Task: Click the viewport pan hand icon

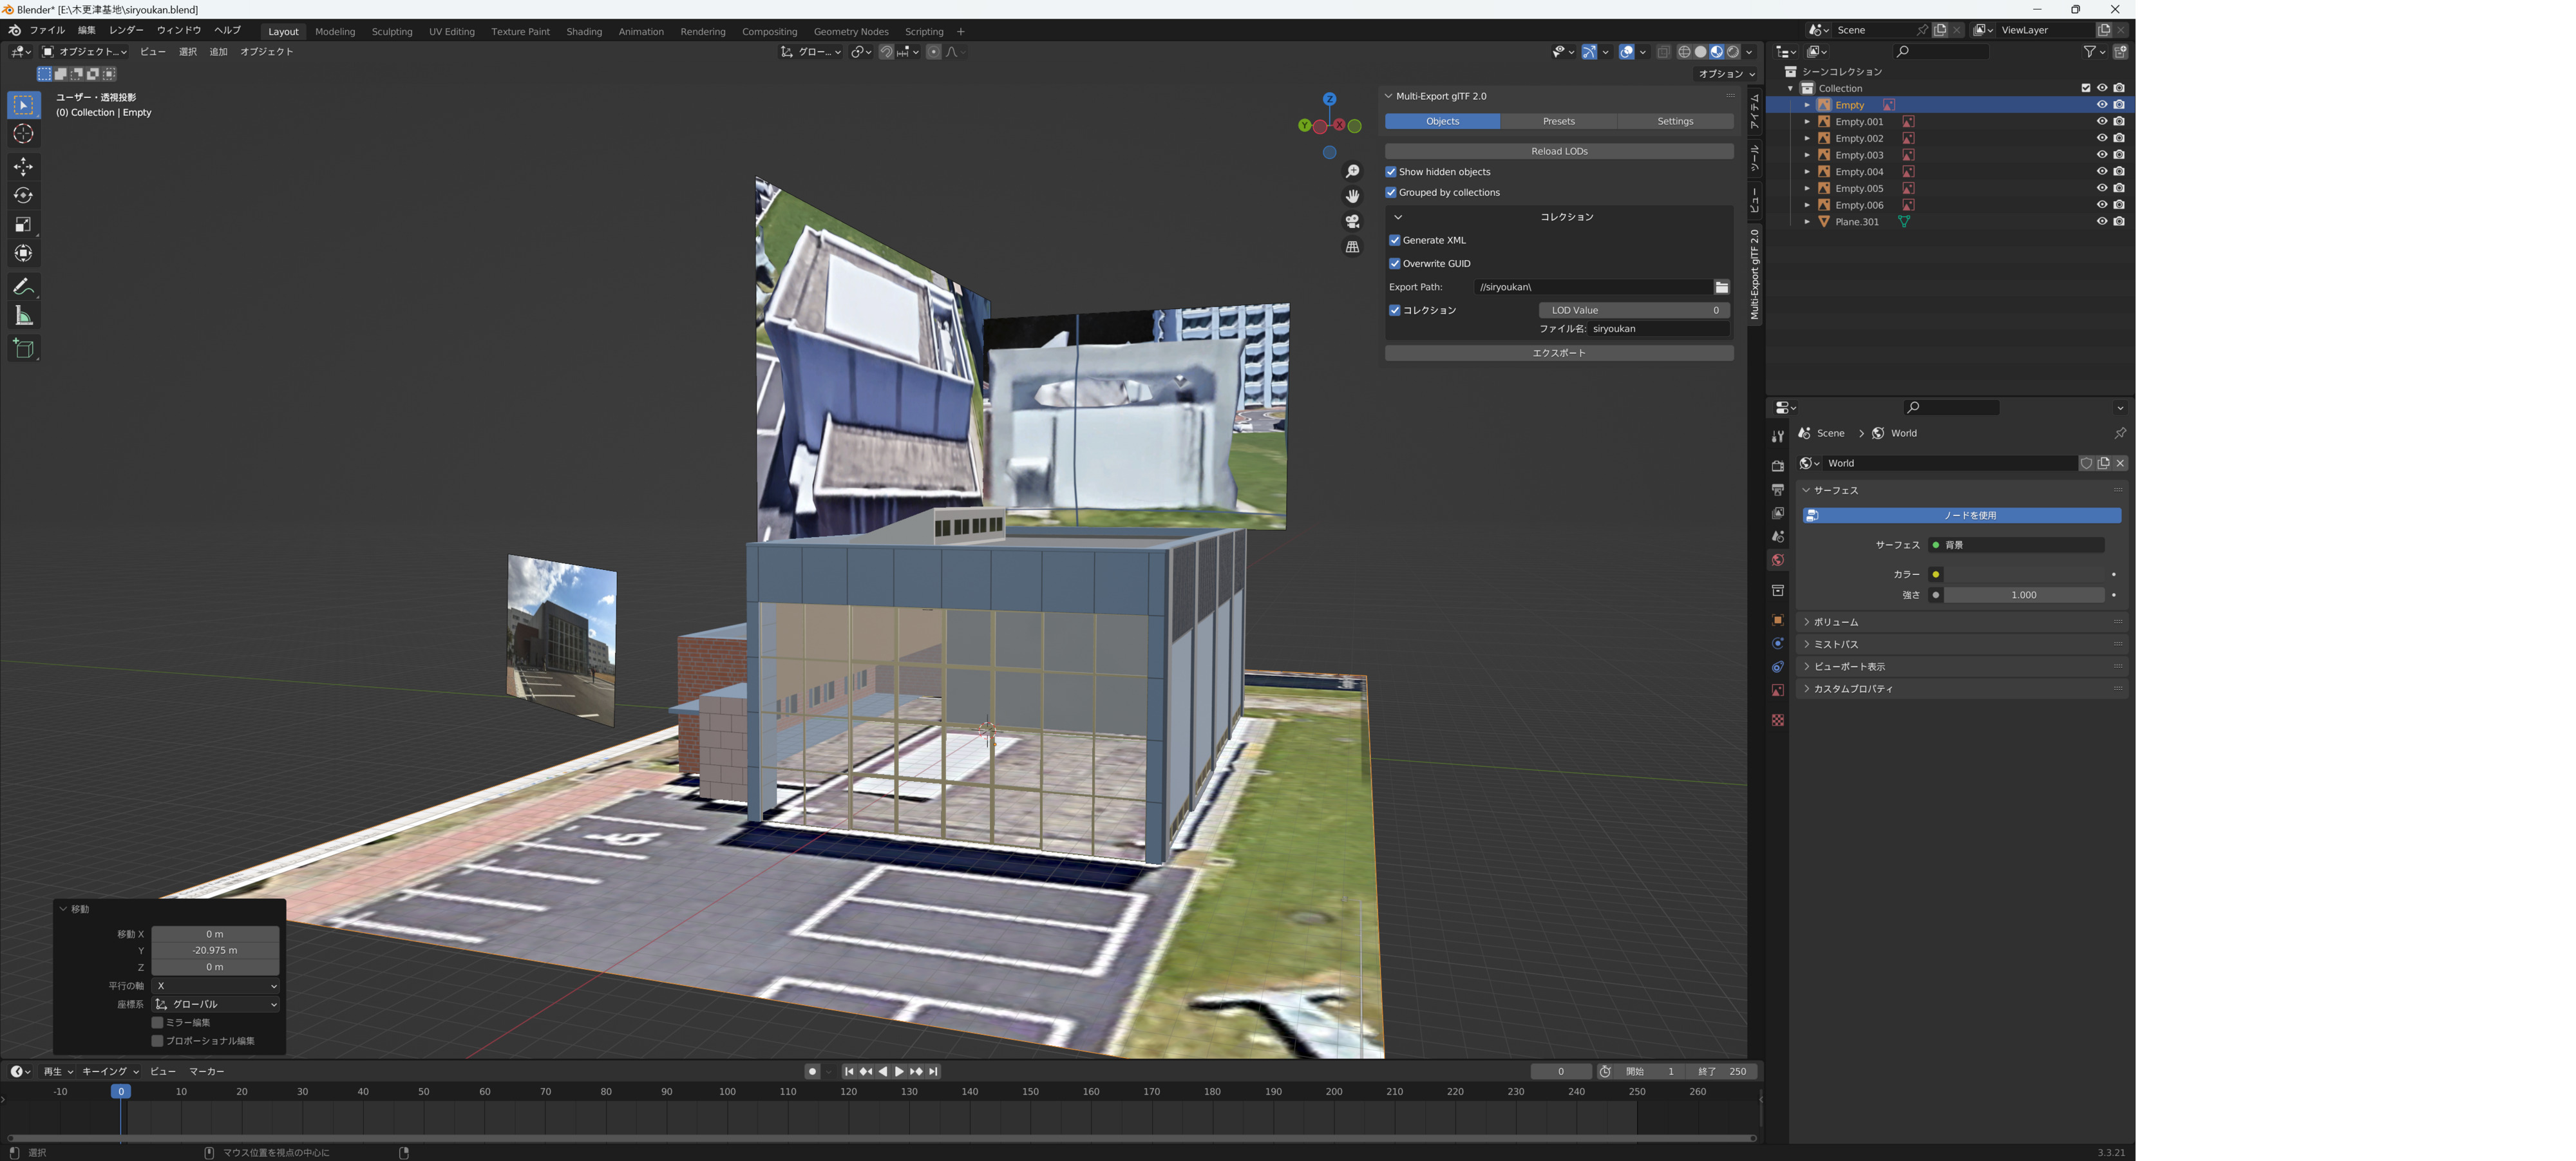Action: pyautogui.click(x=1352, y=196)
